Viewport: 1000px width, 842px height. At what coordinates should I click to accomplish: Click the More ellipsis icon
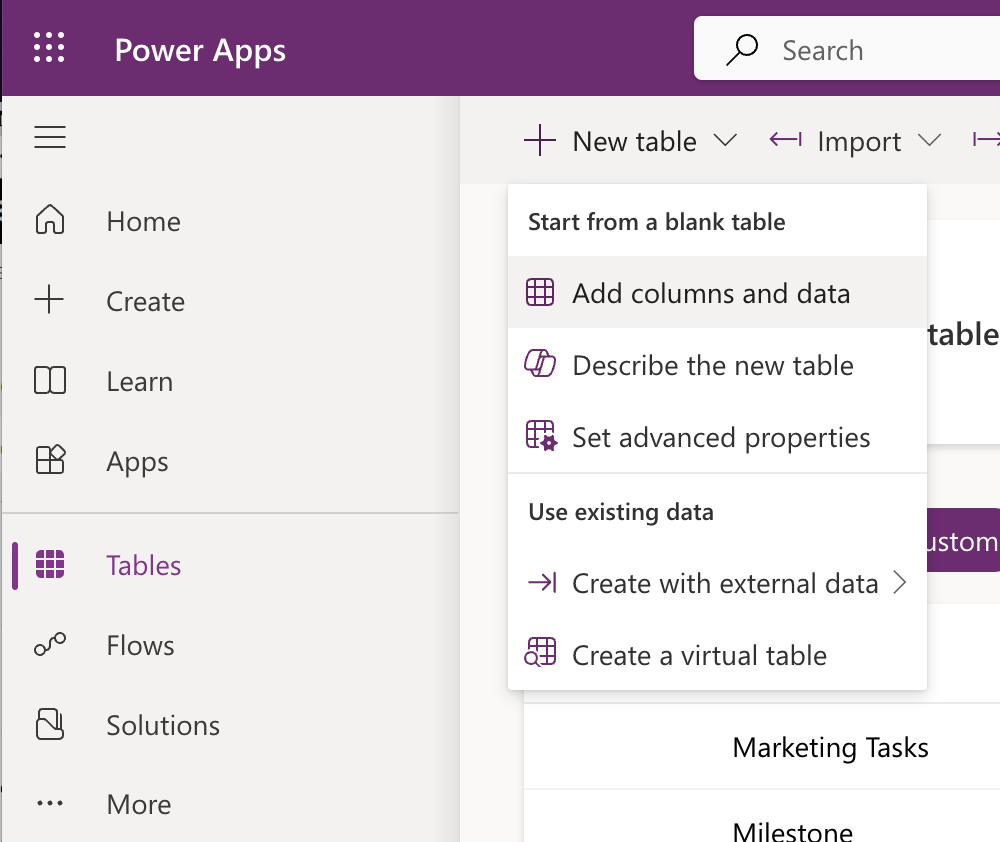50,804
